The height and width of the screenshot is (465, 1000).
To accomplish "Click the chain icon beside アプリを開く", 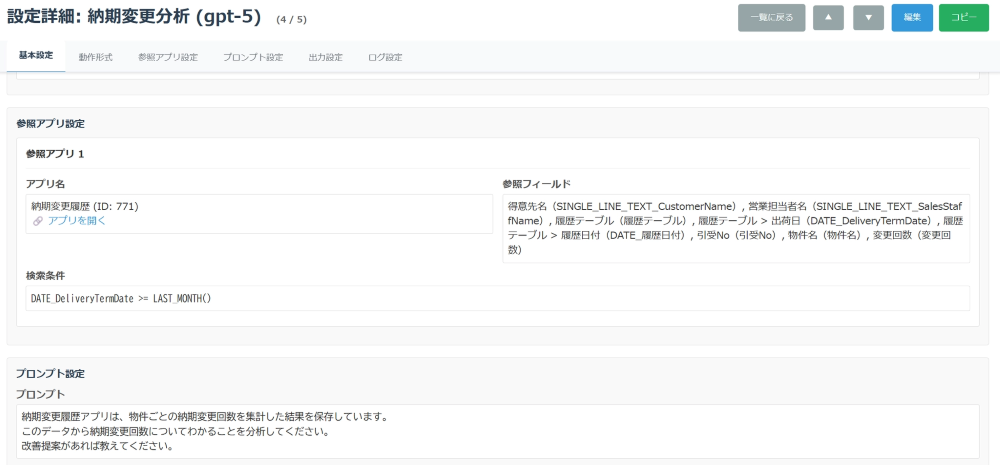I will tap(38, 221).
